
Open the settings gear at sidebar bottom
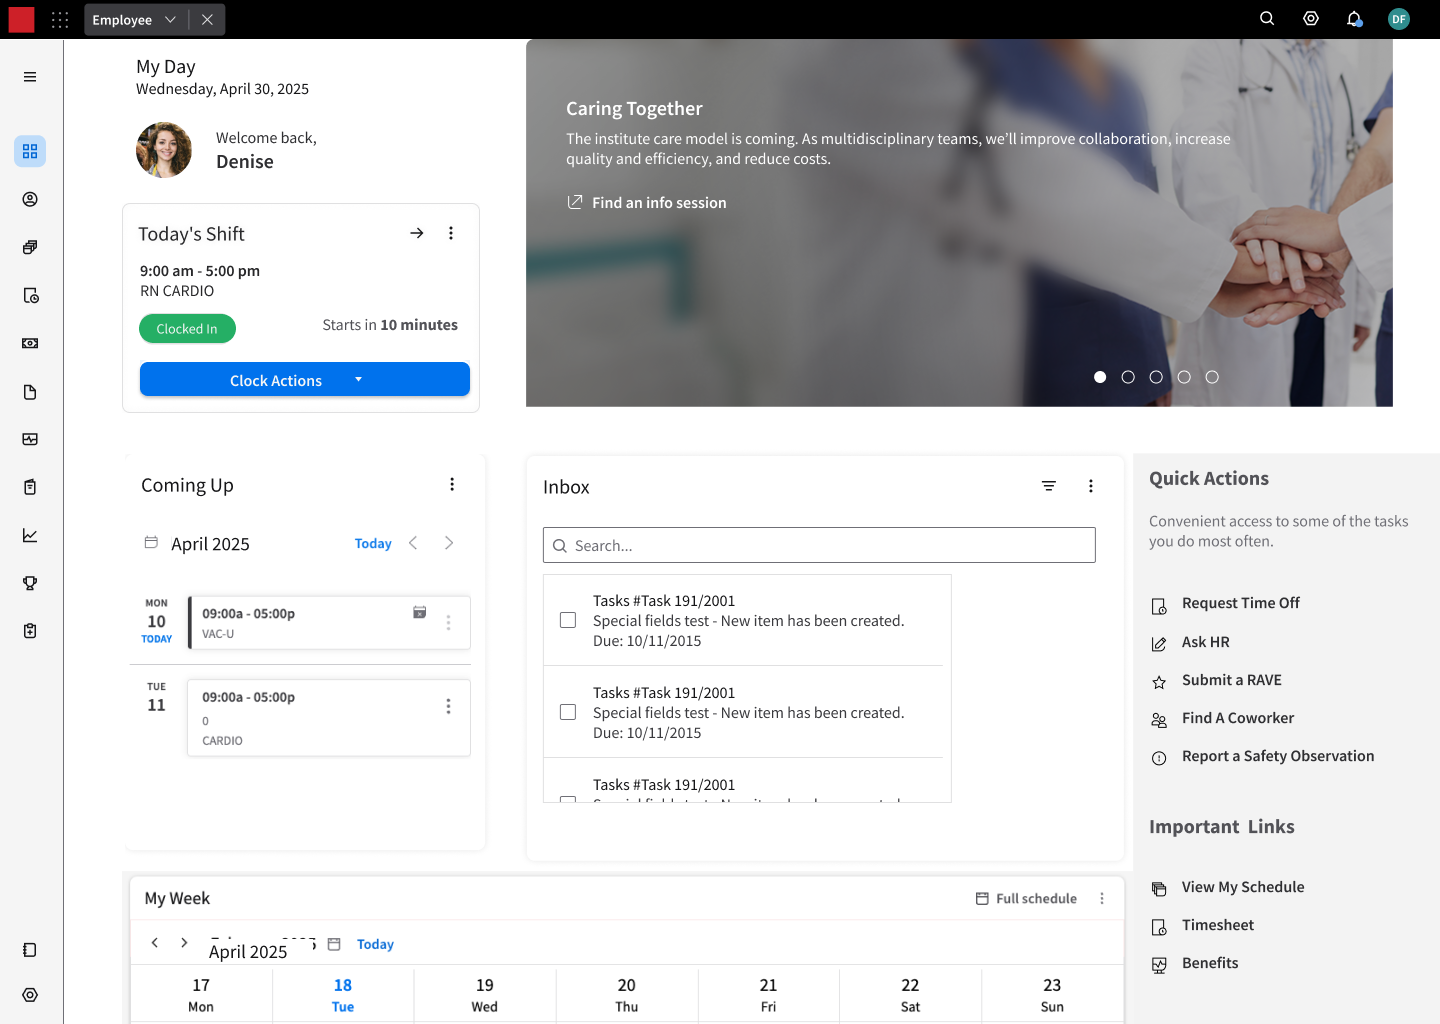tap(30, 995)
